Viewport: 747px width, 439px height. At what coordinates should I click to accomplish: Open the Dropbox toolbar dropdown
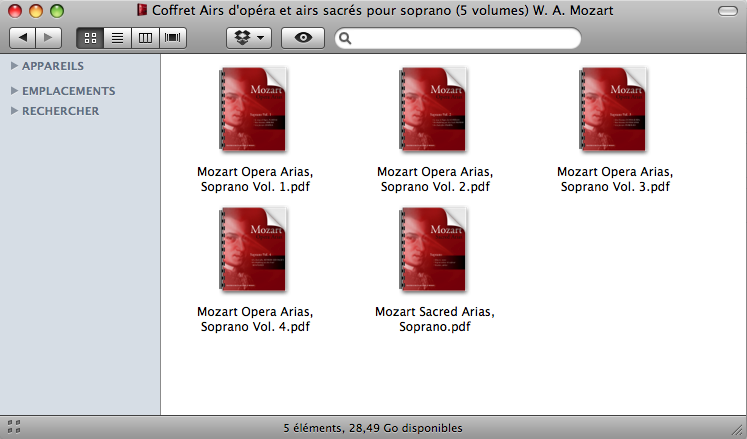tap(249, 38)
